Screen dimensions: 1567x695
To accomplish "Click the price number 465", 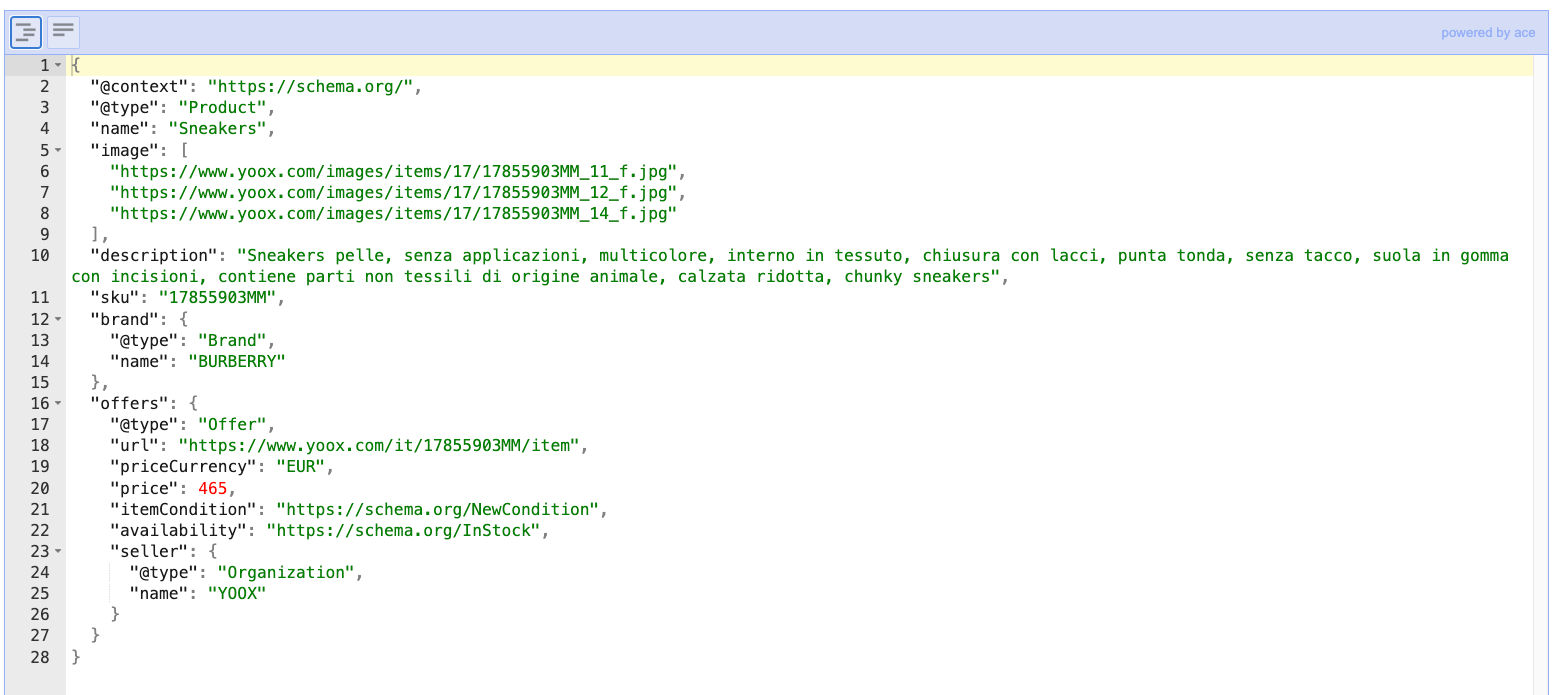I will (212, 488).
